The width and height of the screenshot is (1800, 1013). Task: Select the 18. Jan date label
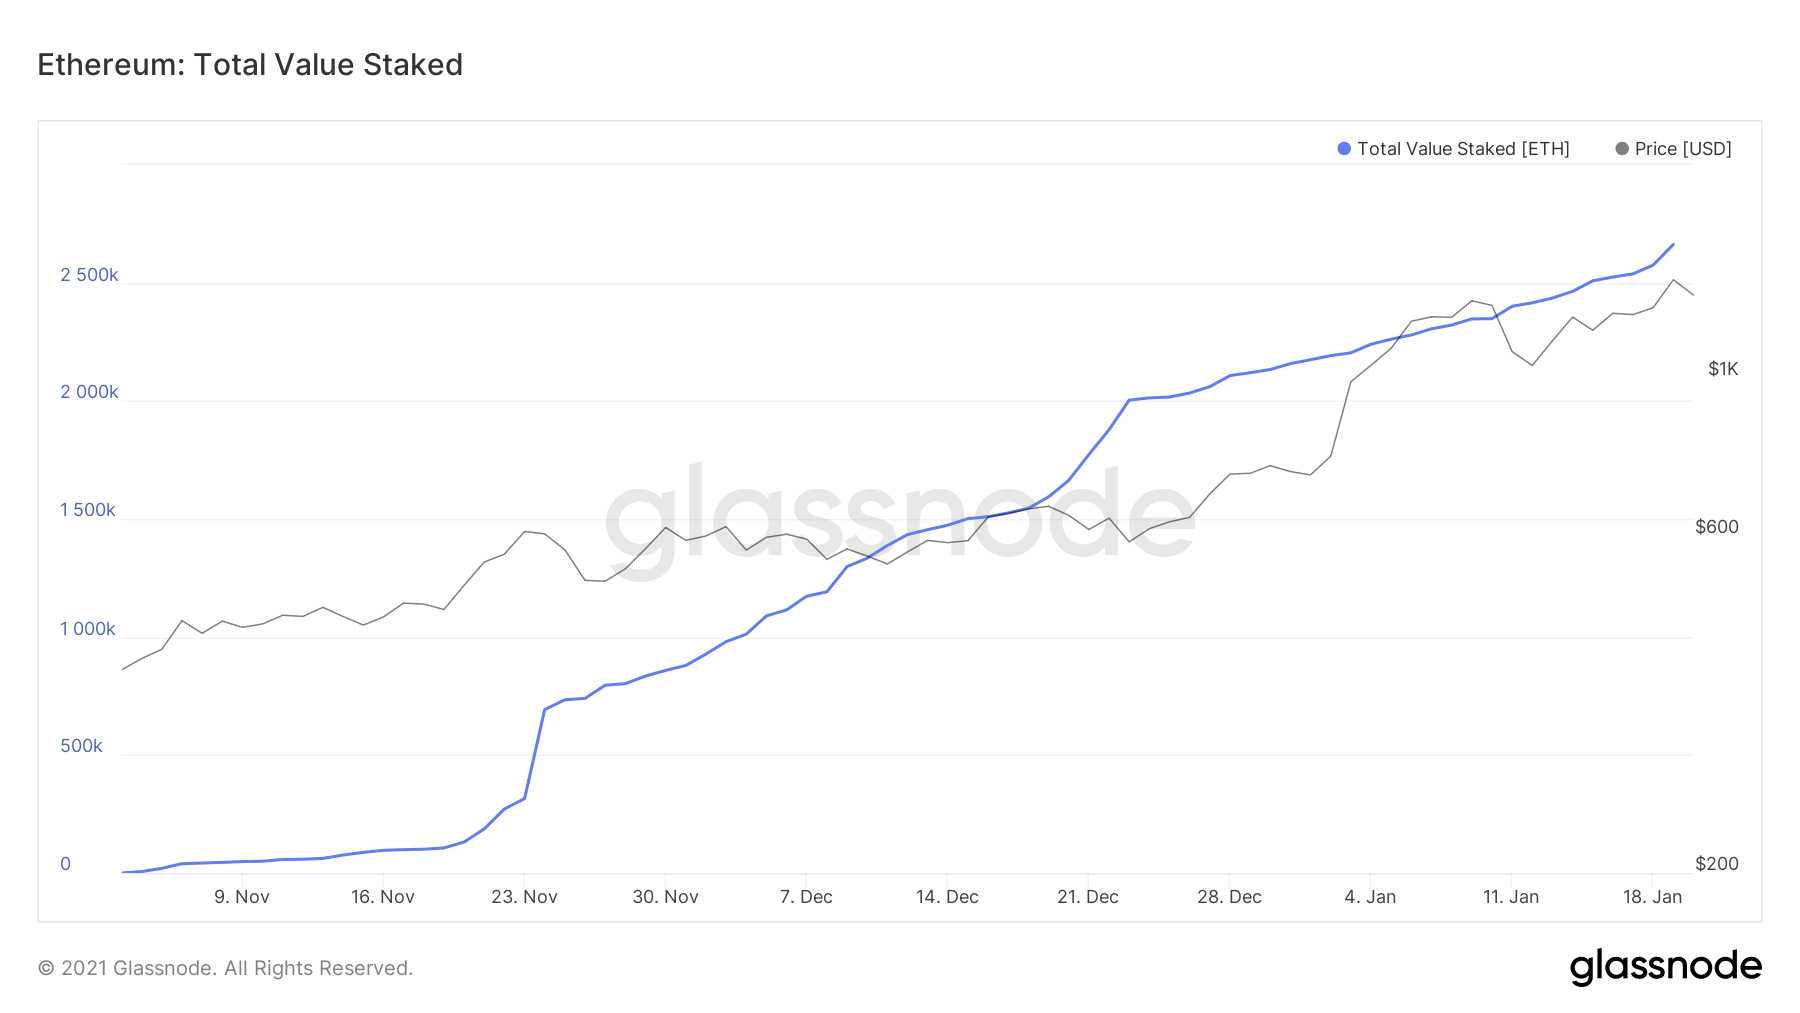coord(1652,897)
